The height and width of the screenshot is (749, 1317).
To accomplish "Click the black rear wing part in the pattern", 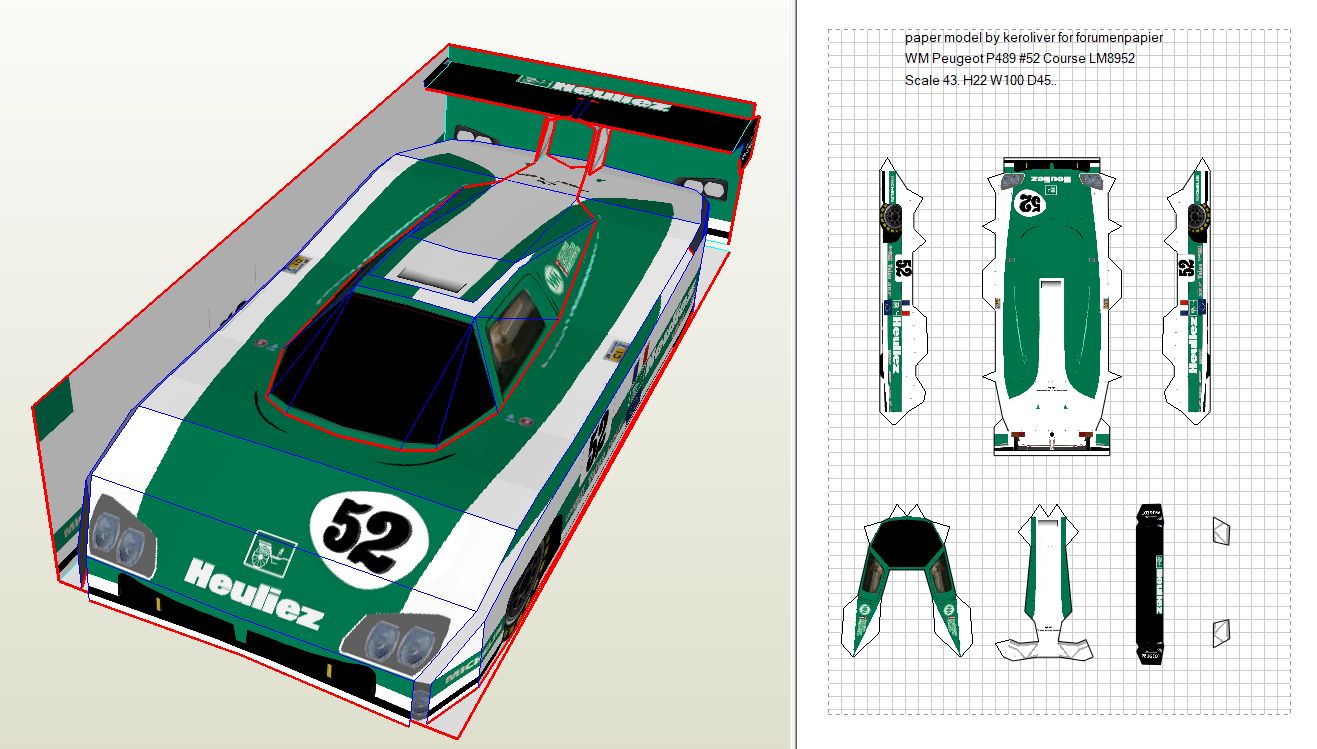I will pyautogui.click(x=1150, y=583).
